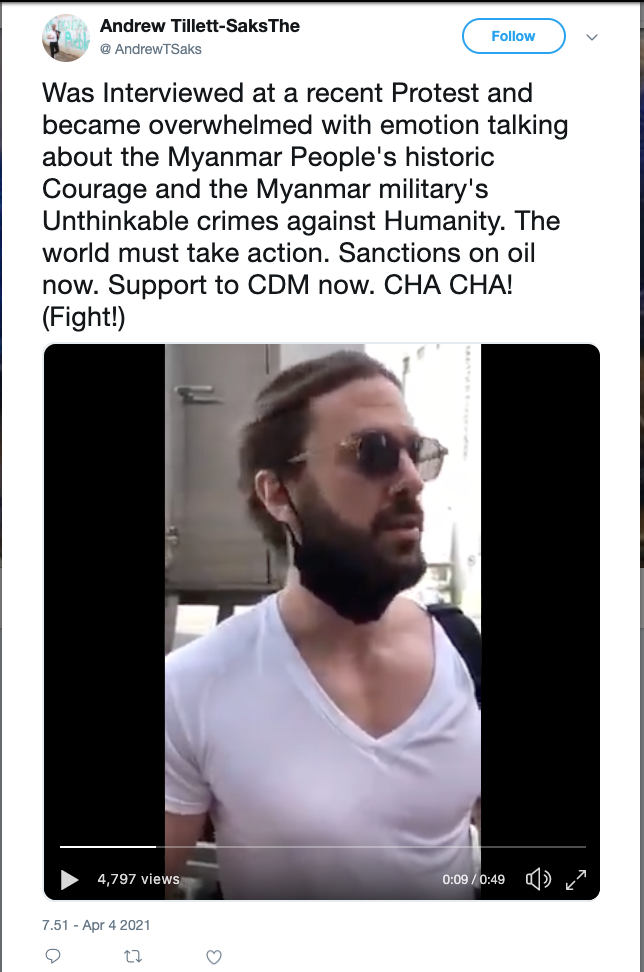Click the 0:09 elapsed time label
This screenshot has width=644, height=972.
(x=455, y=880)
